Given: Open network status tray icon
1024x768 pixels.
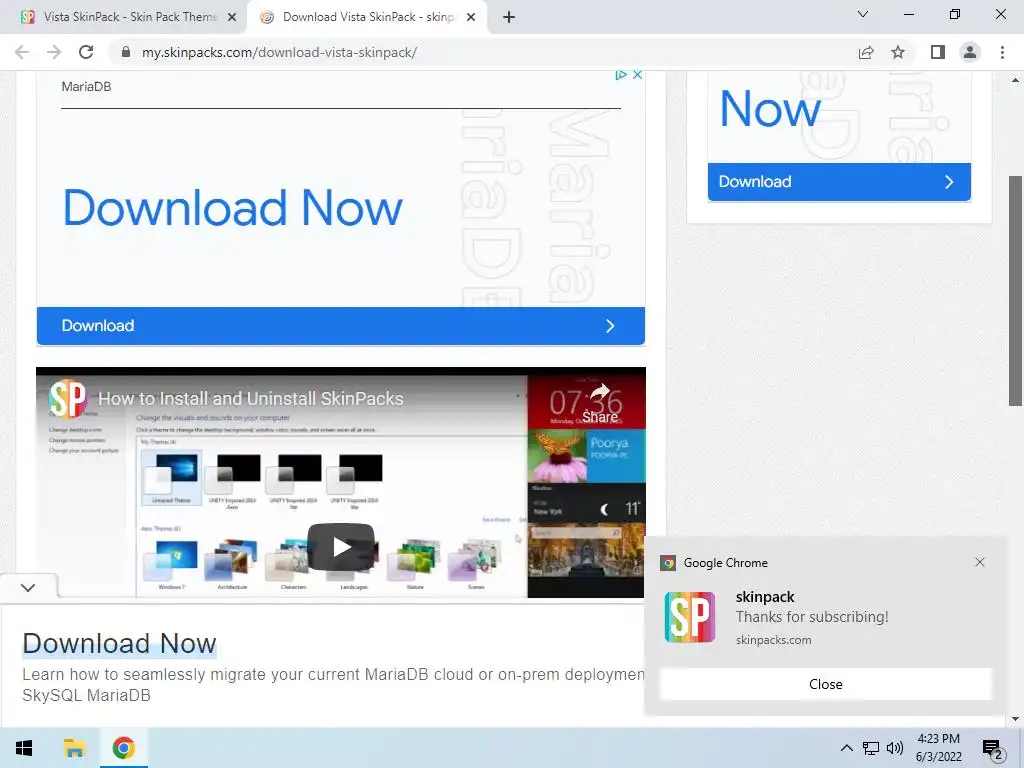Looking at the screenshot, I should coord(871,748).
